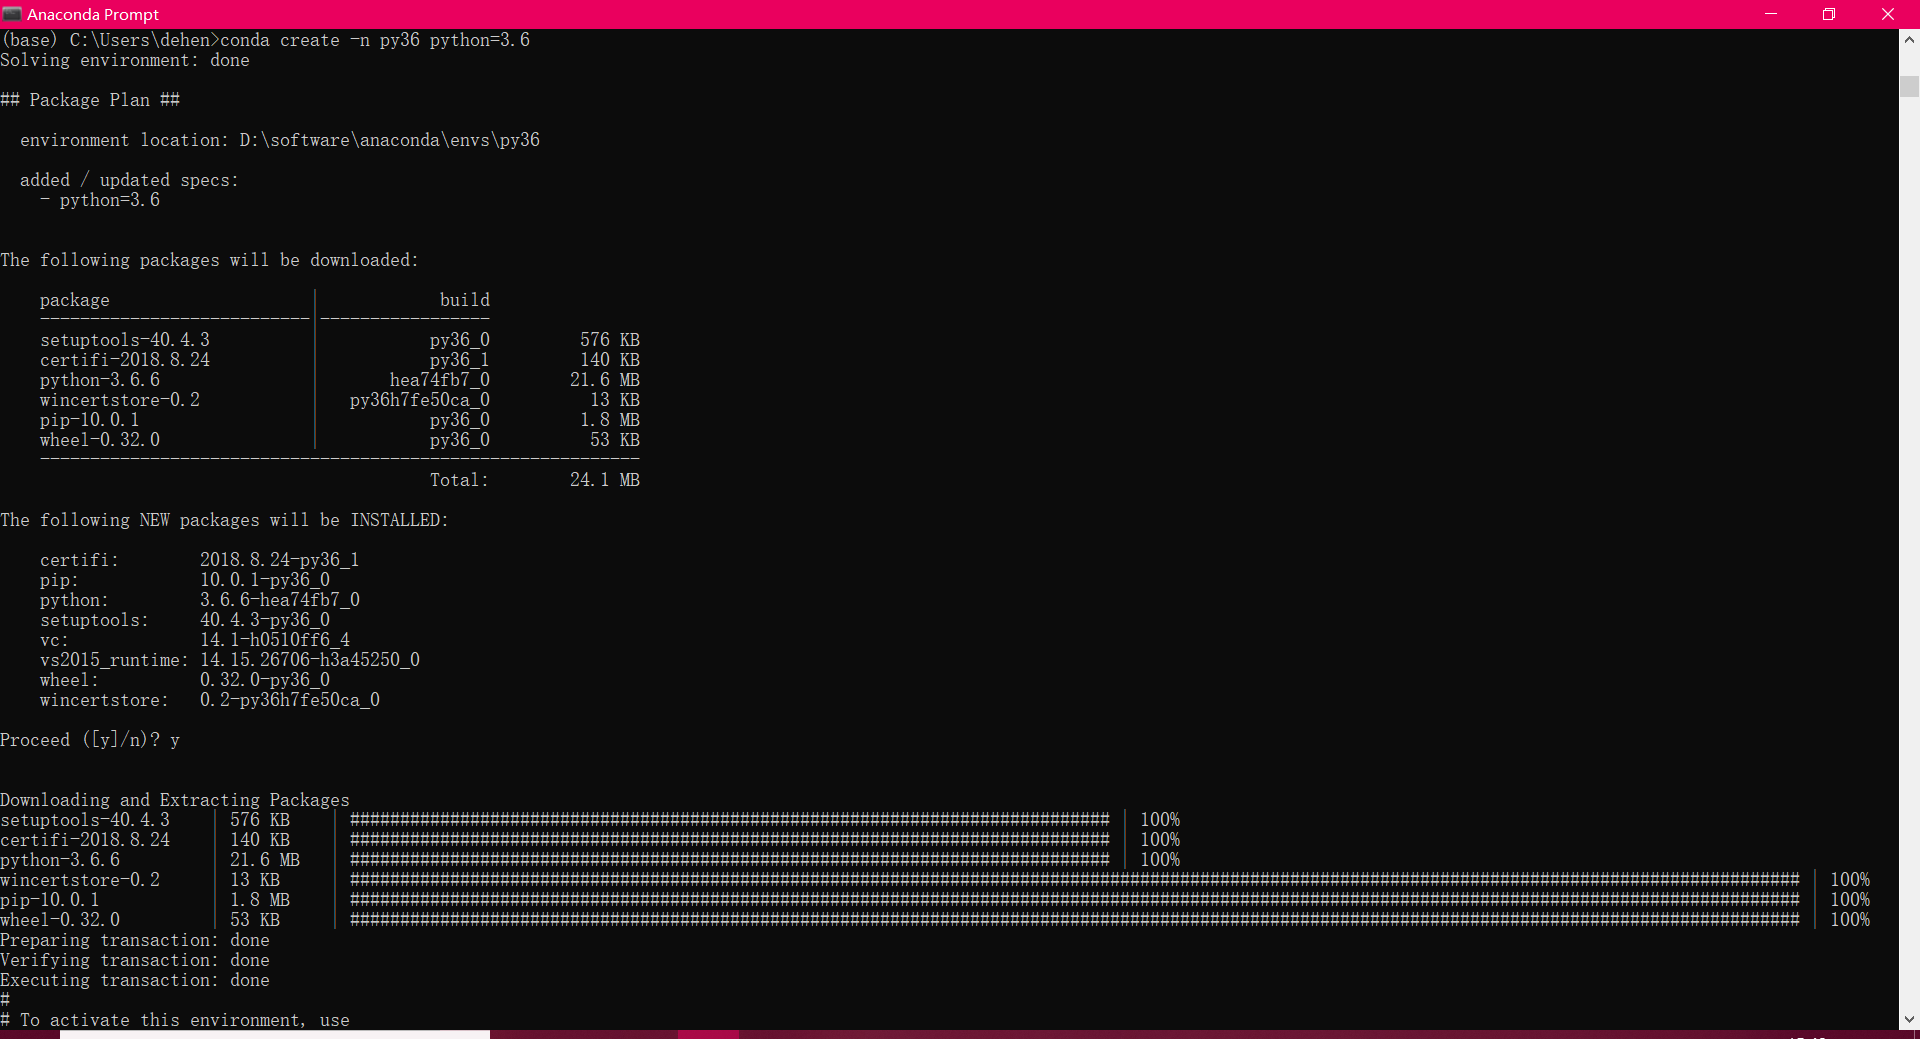Click the 'py36h7fe50ca_0' build value
The width and height of the screenshot is (1920, 1039).
(x=420, y=400)
